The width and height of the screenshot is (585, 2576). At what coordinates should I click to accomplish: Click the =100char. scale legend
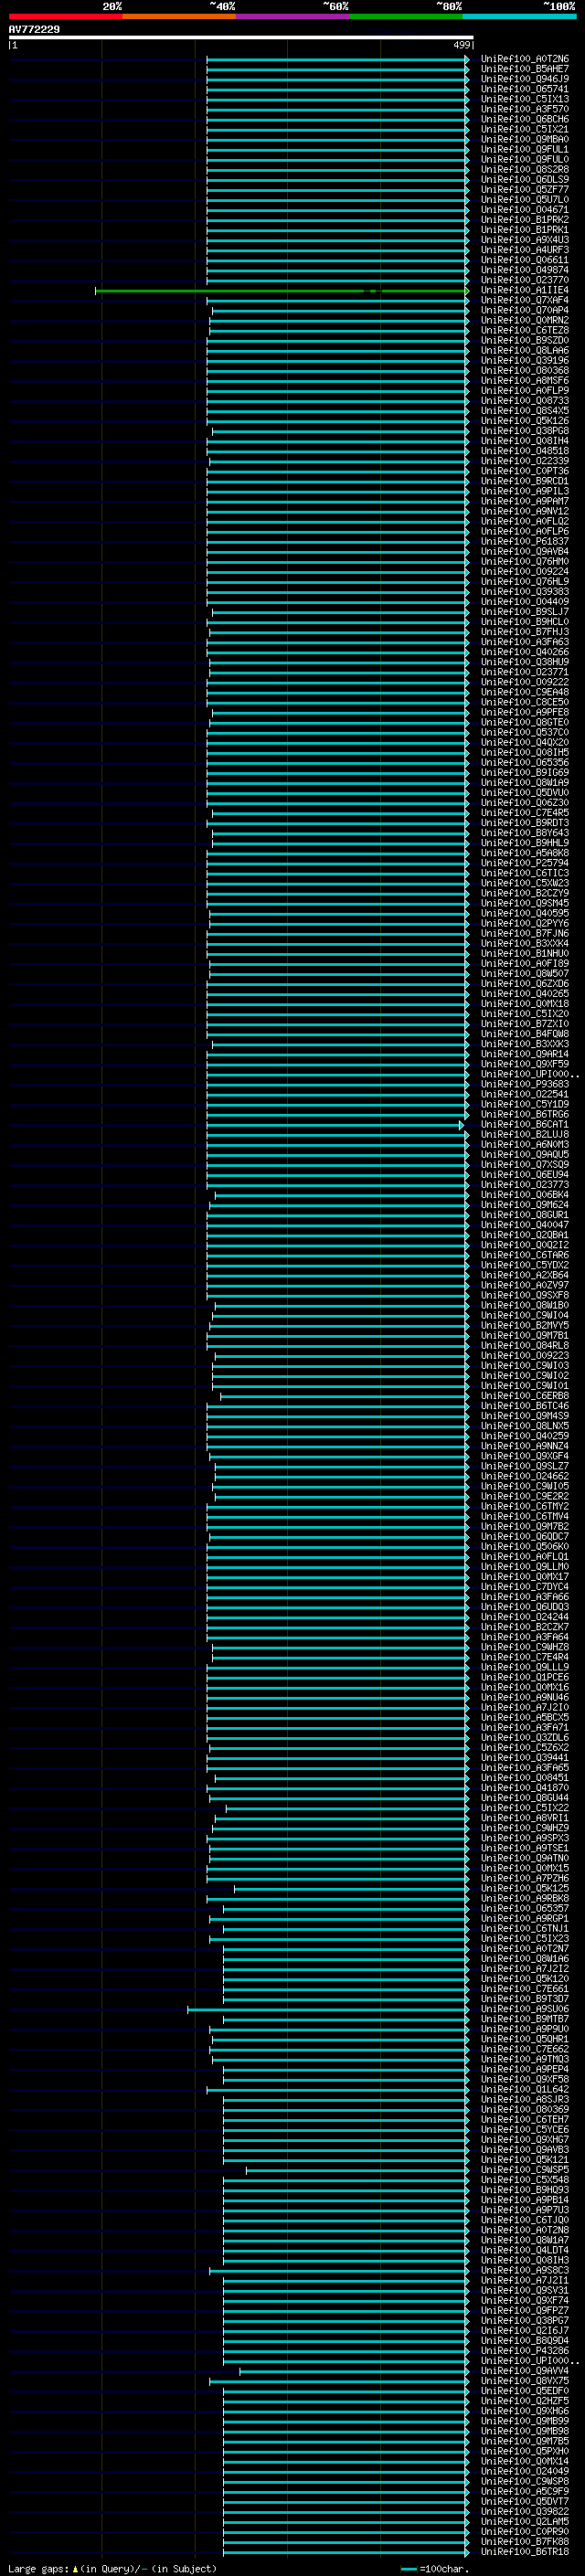pyautogui.click(x=434, y=2569)
